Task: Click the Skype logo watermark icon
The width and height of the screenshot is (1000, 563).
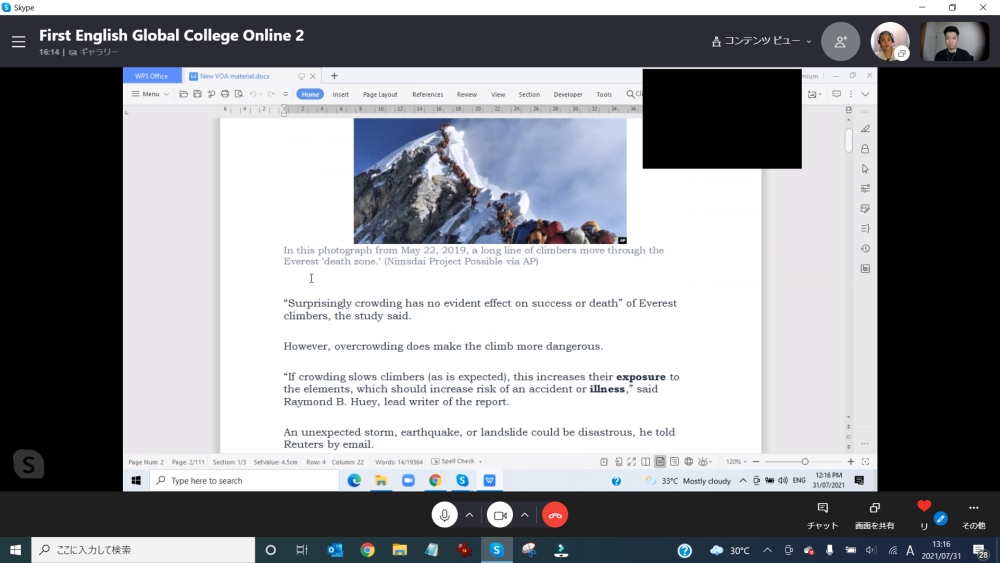Action: [x=29, y=464]
